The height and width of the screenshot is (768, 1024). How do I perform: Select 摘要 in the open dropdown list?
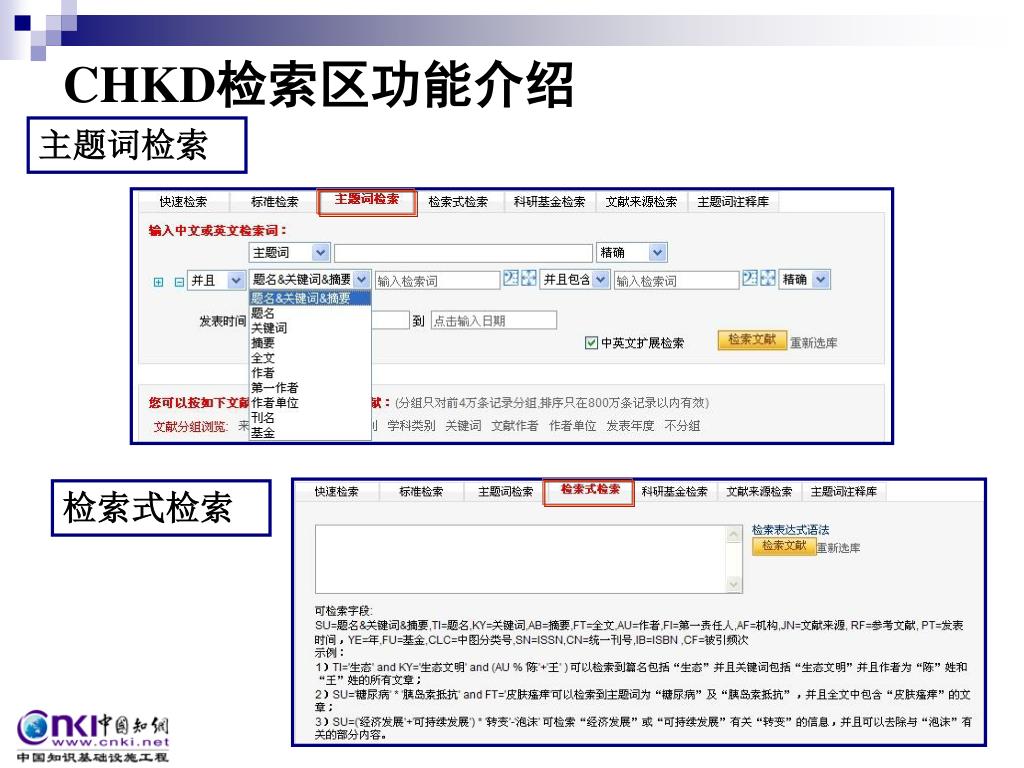(310, 343)
